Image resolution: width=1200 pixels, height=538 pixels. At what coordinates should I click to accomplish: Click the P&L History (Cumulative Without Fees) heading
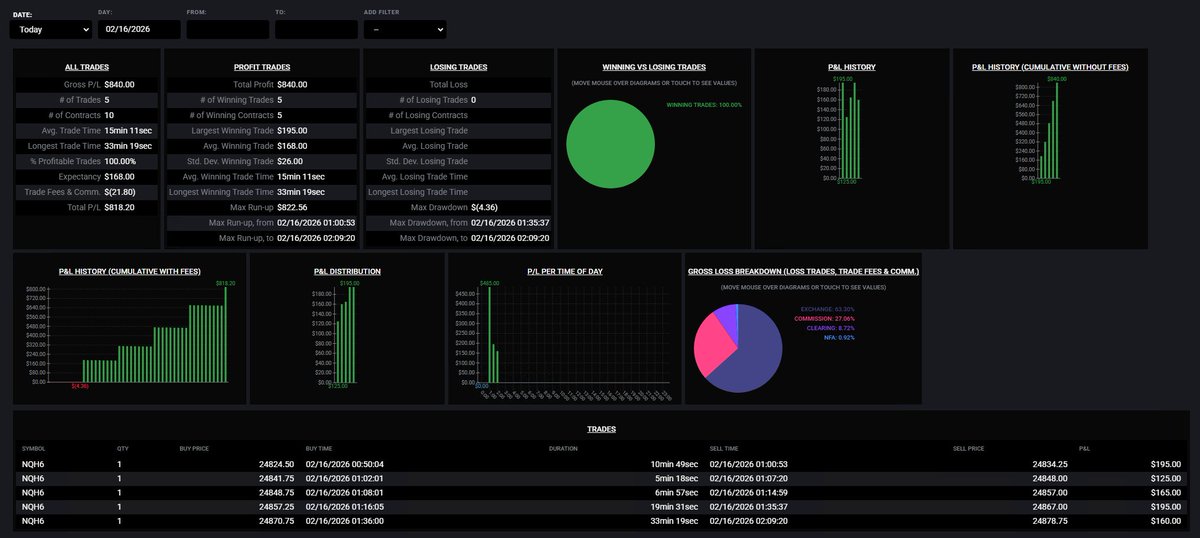(x=1050, y=67)
